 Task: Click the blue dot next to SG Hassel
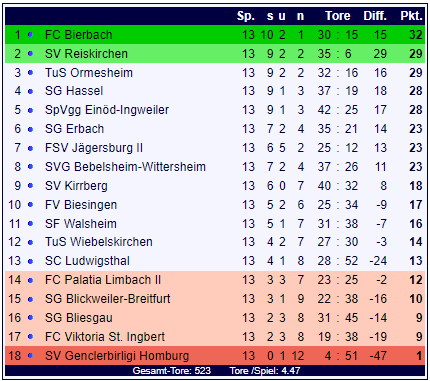(30, 91)
